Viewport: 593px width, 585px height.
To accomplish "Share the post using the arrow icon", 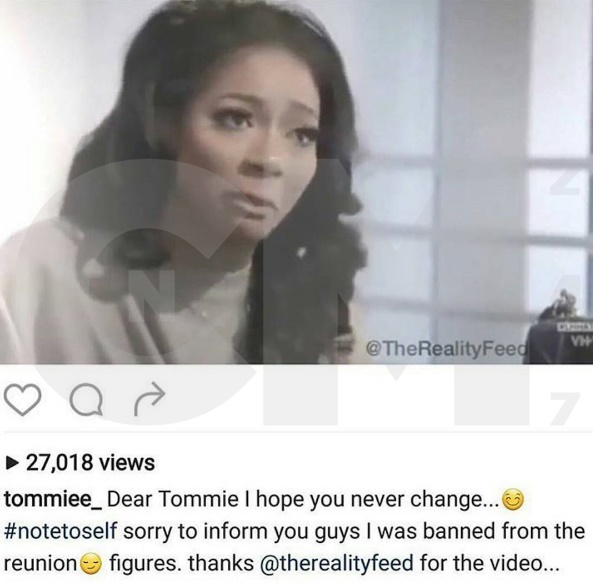I will 150,400.
